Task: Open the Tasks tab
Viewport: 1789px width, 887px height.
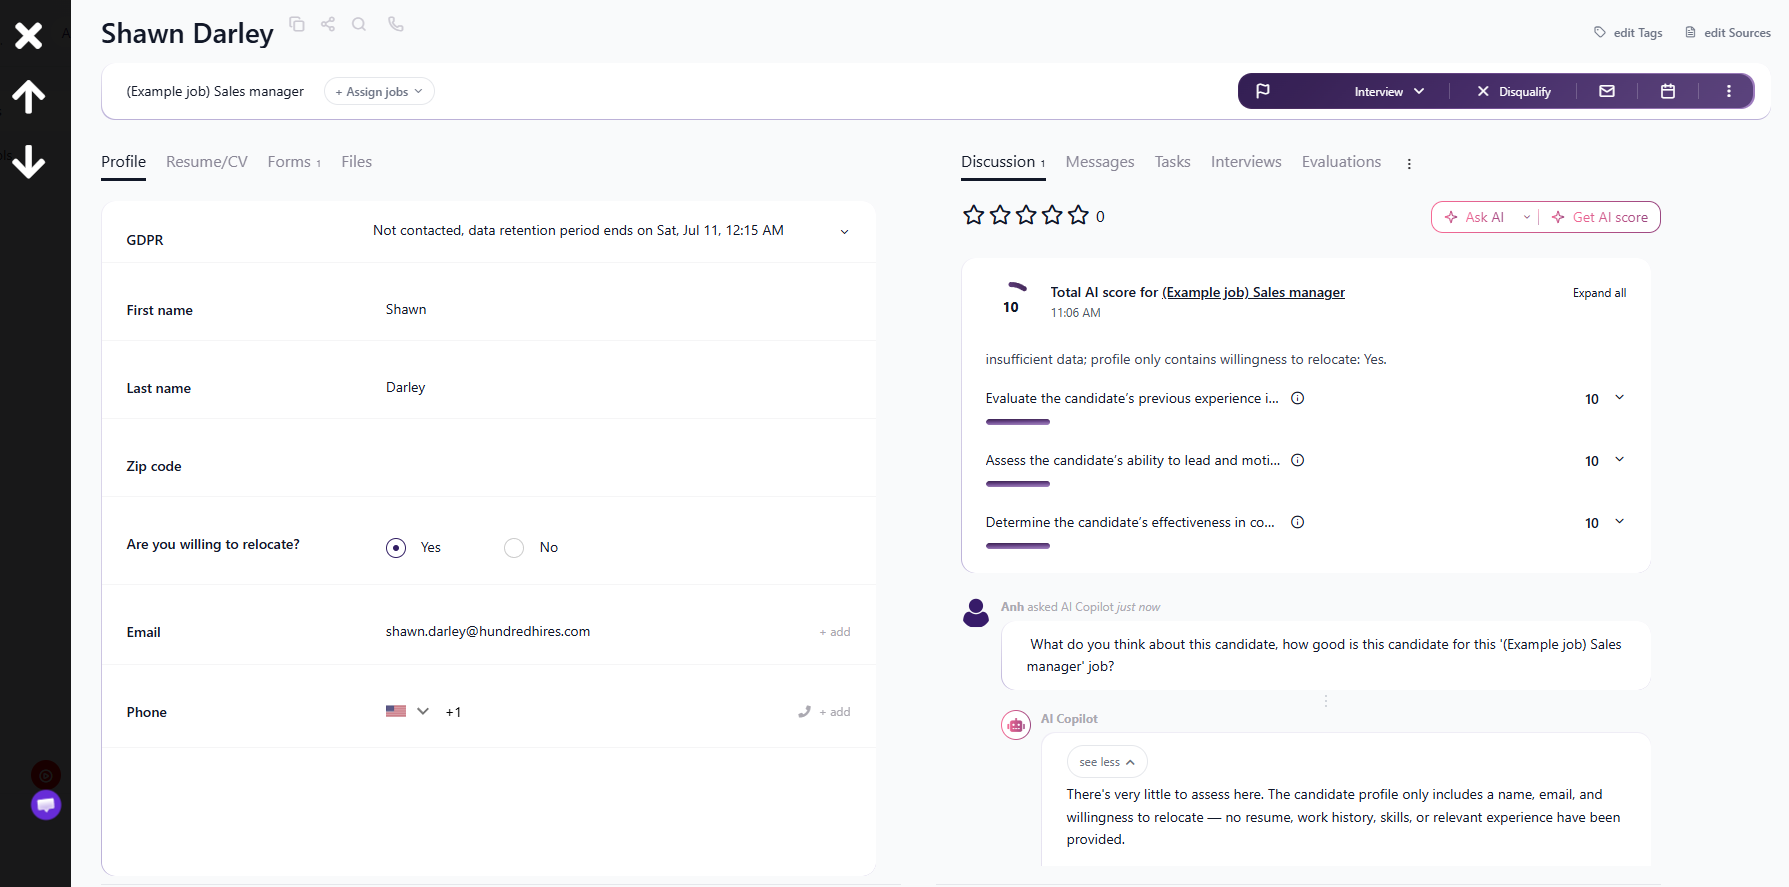Action: pyautogui.click(x=1172, y=162)
